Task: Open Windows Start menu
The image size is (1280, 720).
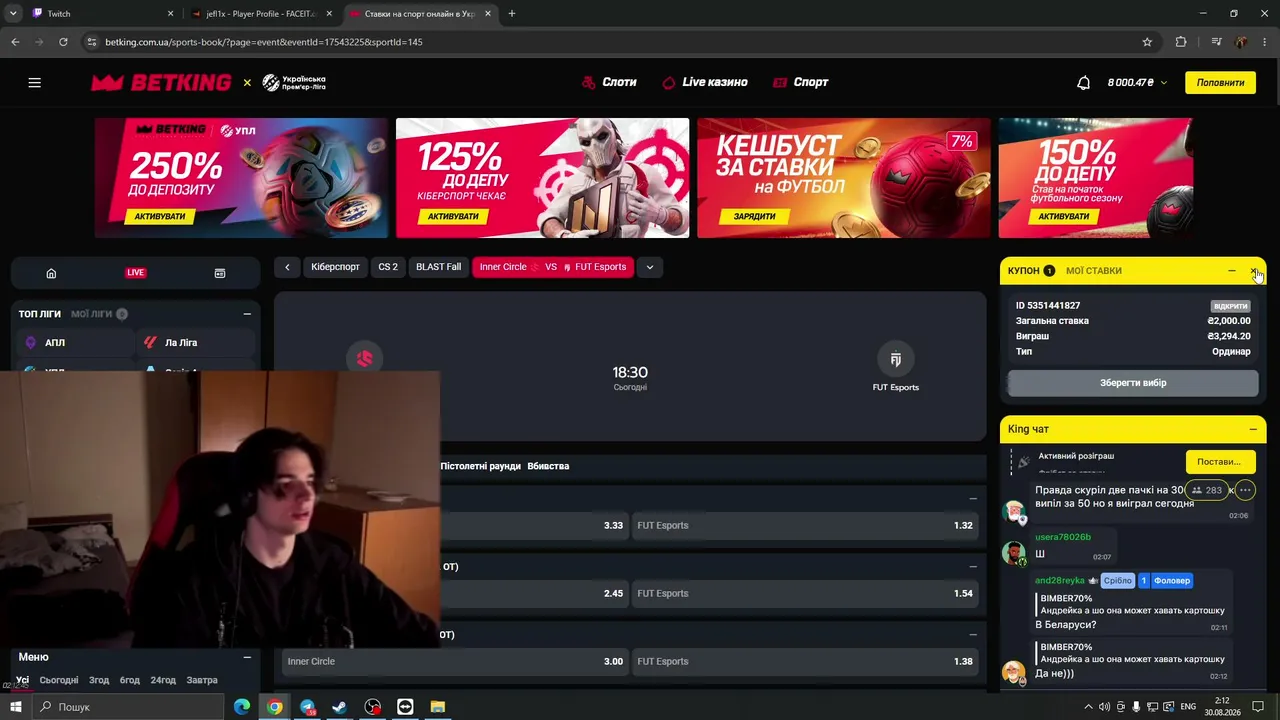Action: pyautogui.click(x=16, y=707)
